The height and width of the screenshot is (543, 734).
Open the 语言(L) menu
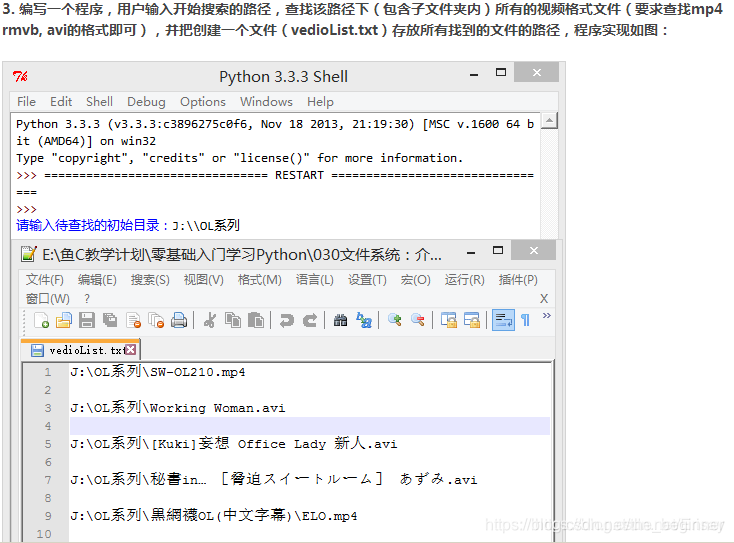click(315, 280)
